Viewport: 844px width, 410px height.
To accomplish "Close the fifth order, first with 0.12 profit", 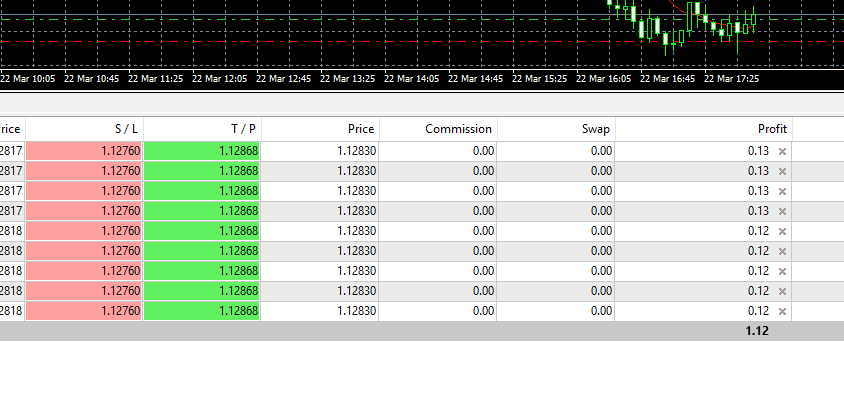I will [782, 231].
